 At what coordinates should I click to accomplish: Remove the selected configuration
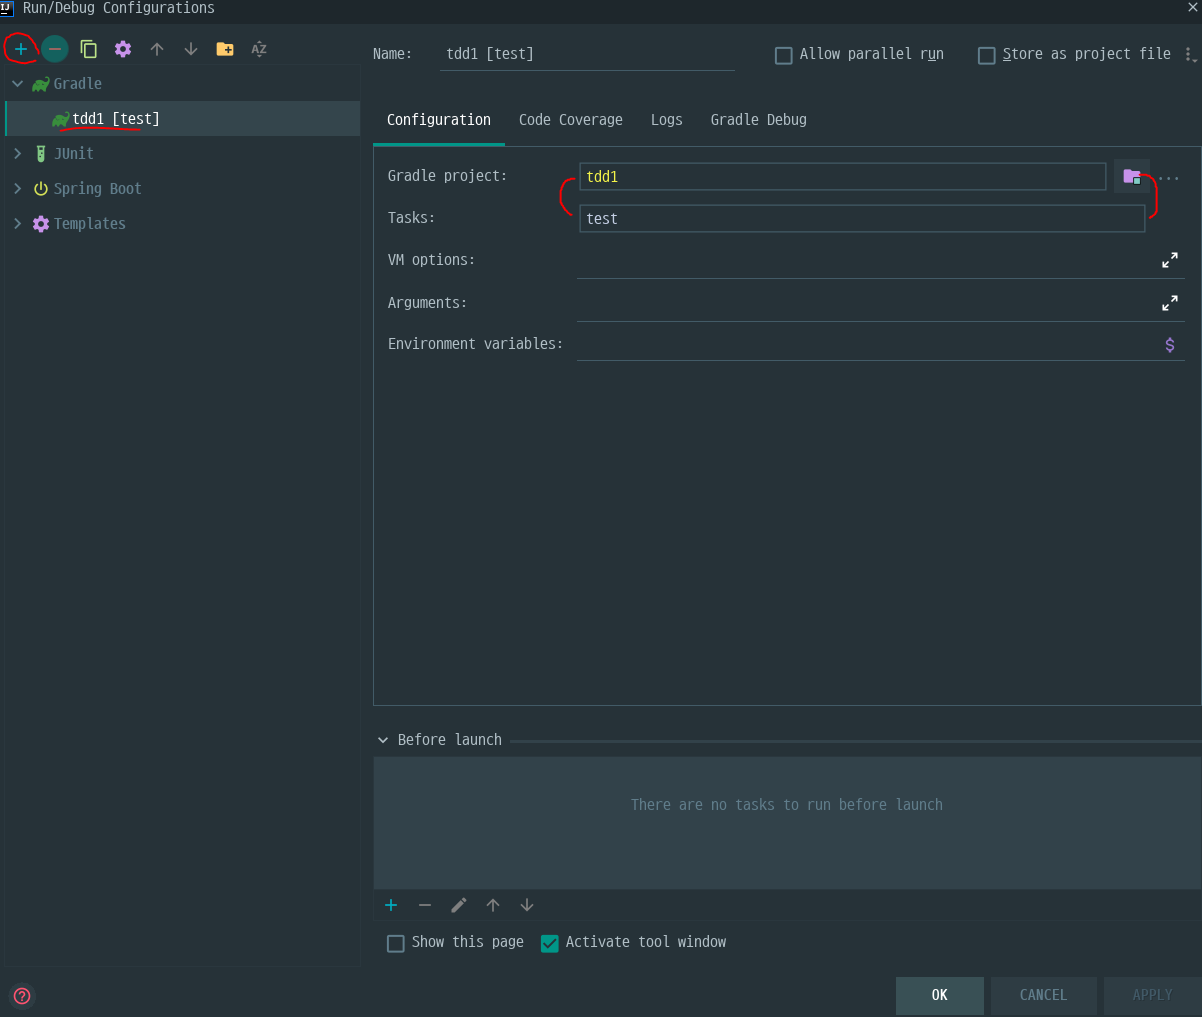(55, 48)
